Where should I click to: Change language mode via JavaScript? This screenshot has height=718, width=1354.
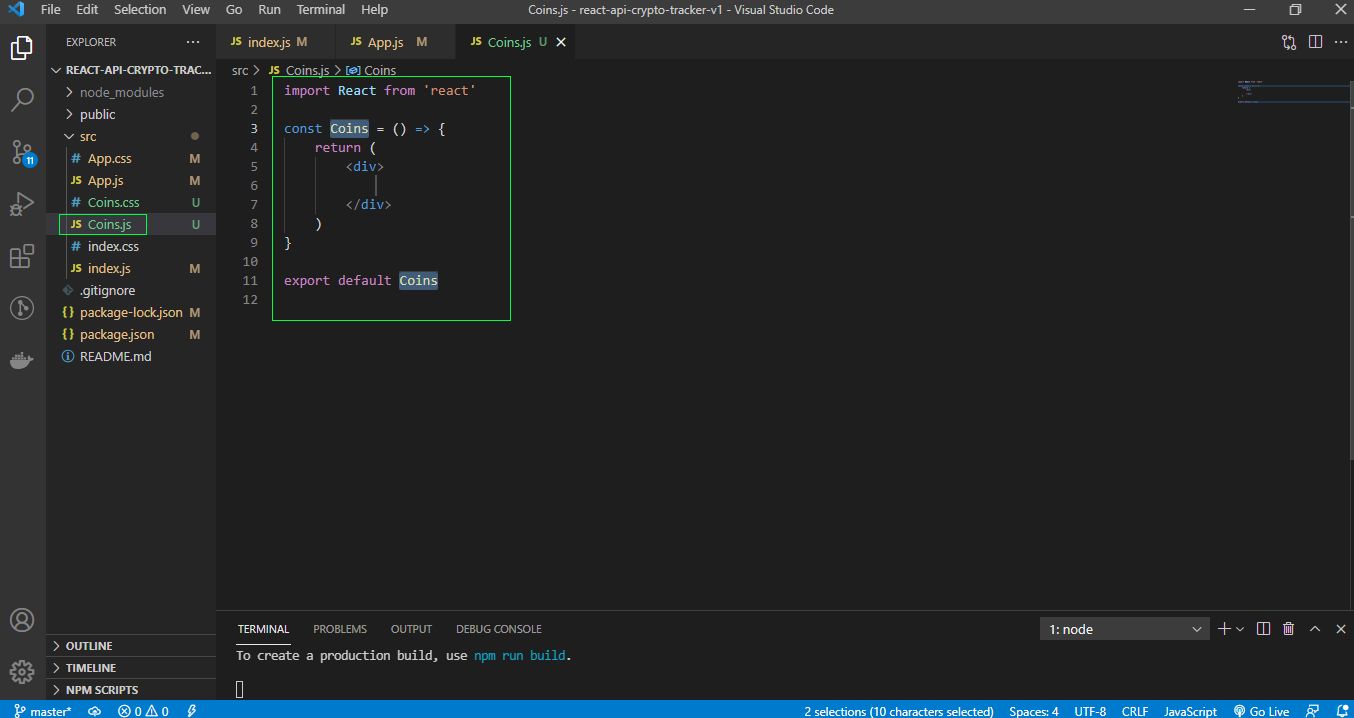coord(1190,711)
